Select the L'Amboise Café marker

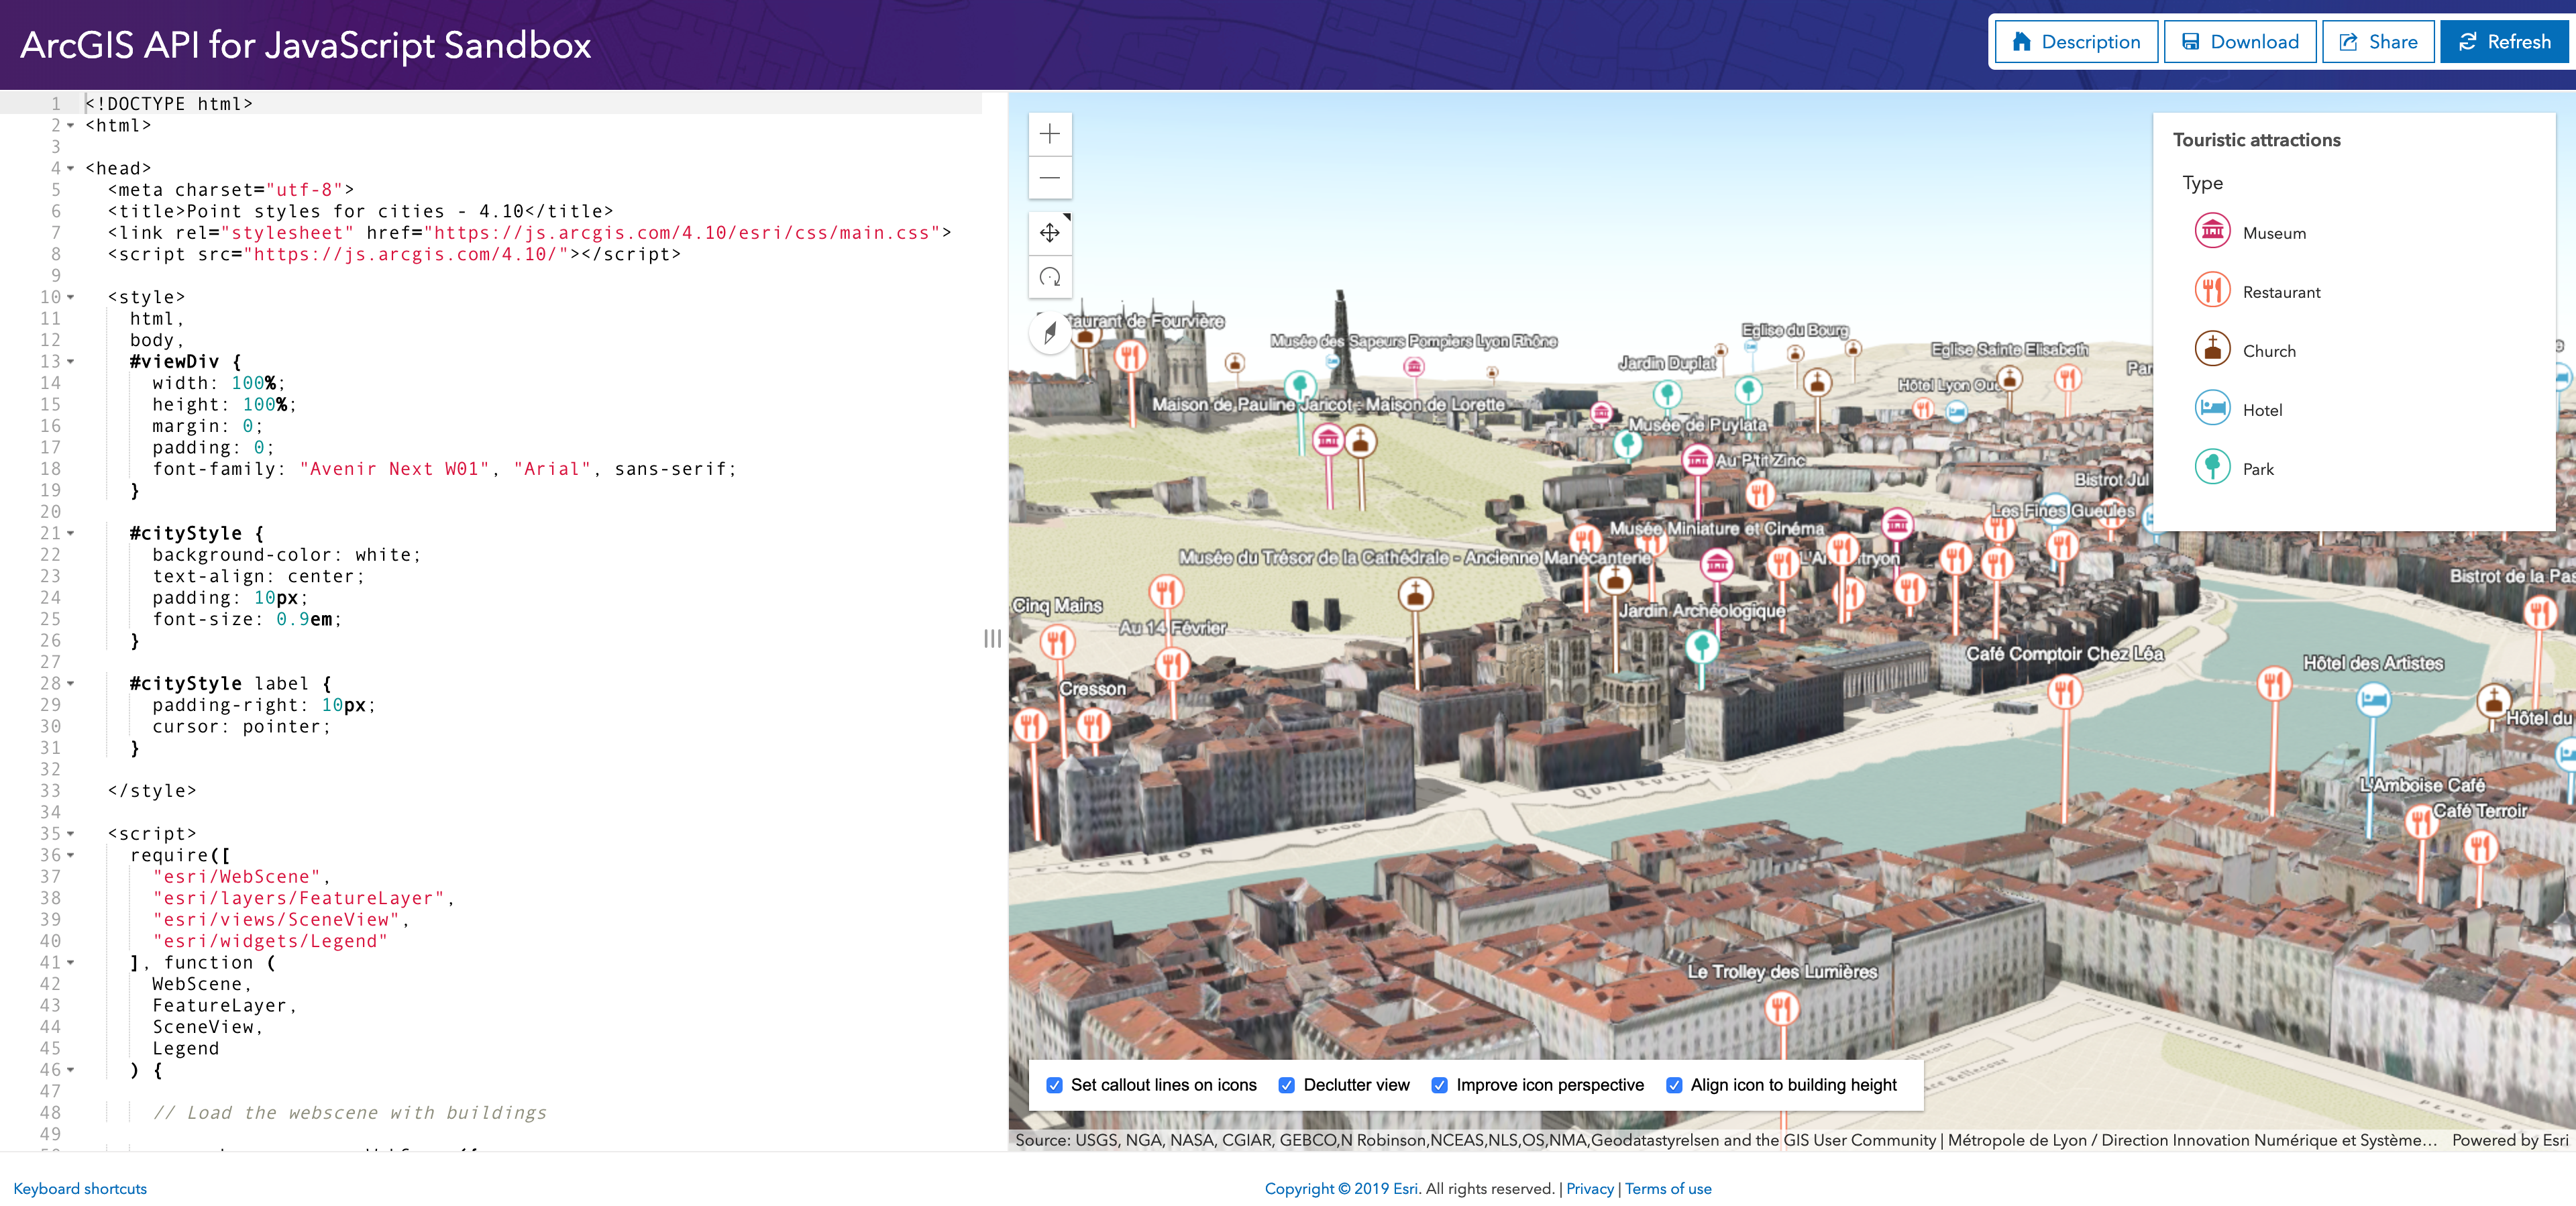pyautogui.click(x=2420, y=822)
